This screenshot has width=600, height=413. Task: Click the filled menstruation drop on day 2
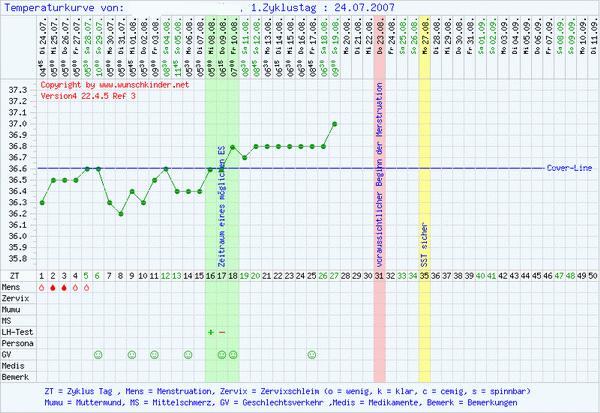(53, 287)
